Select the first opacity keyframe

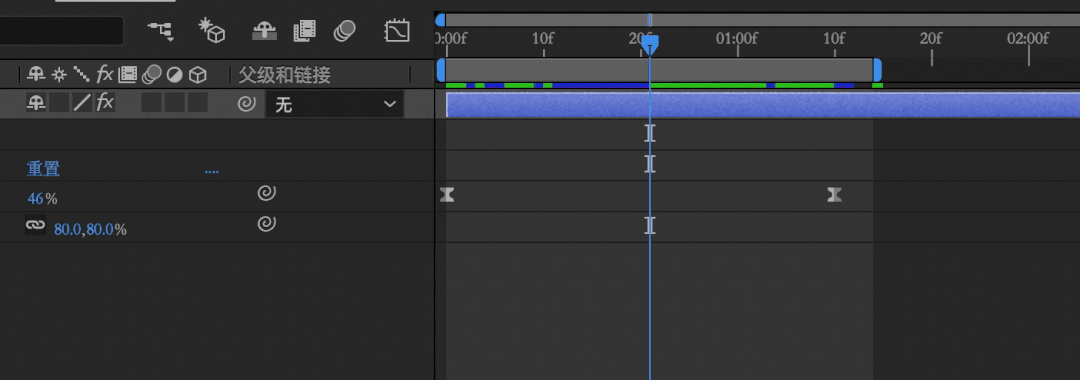tap(447, 195)
